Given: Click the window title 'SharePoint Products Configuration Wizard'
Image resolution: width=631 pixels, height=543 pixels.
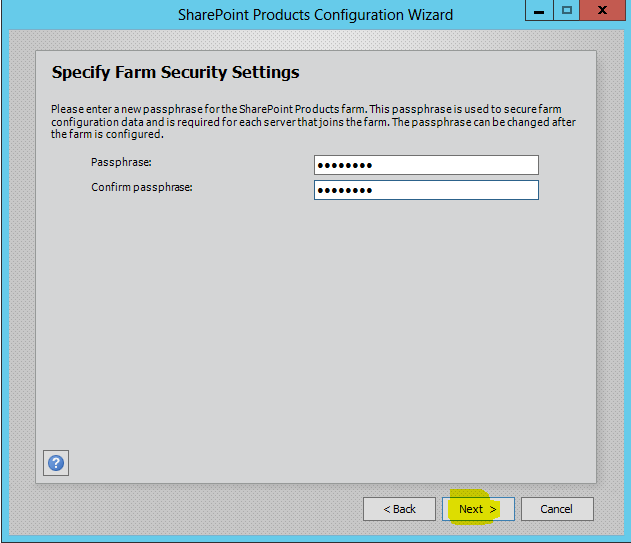Looking at the screenshot, I should 316,15.
